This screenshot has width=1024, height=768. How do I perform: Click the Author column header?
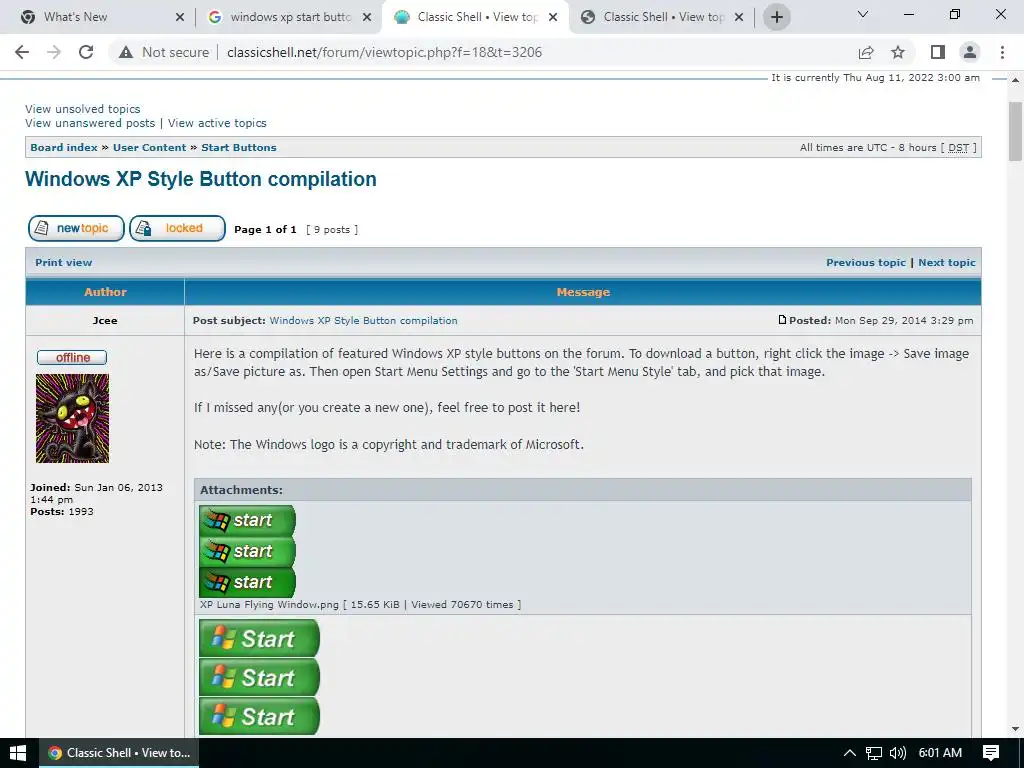105,292
